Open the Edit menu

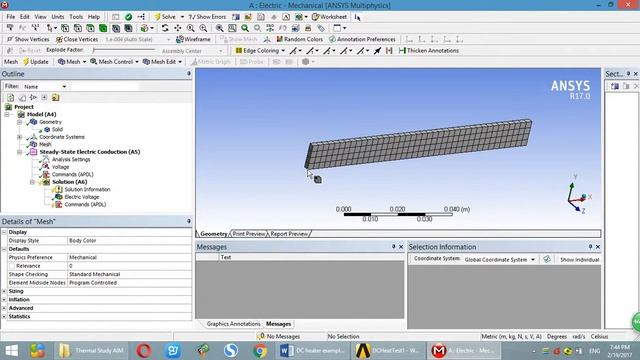[x=25, y=17]
